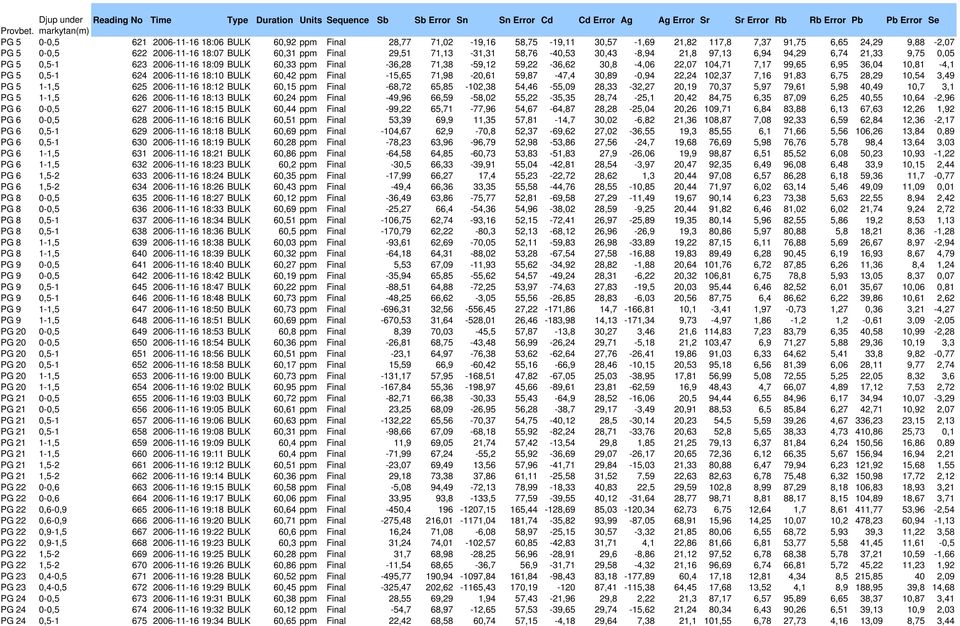Click Se value 14,68

(x=943, y=587)
